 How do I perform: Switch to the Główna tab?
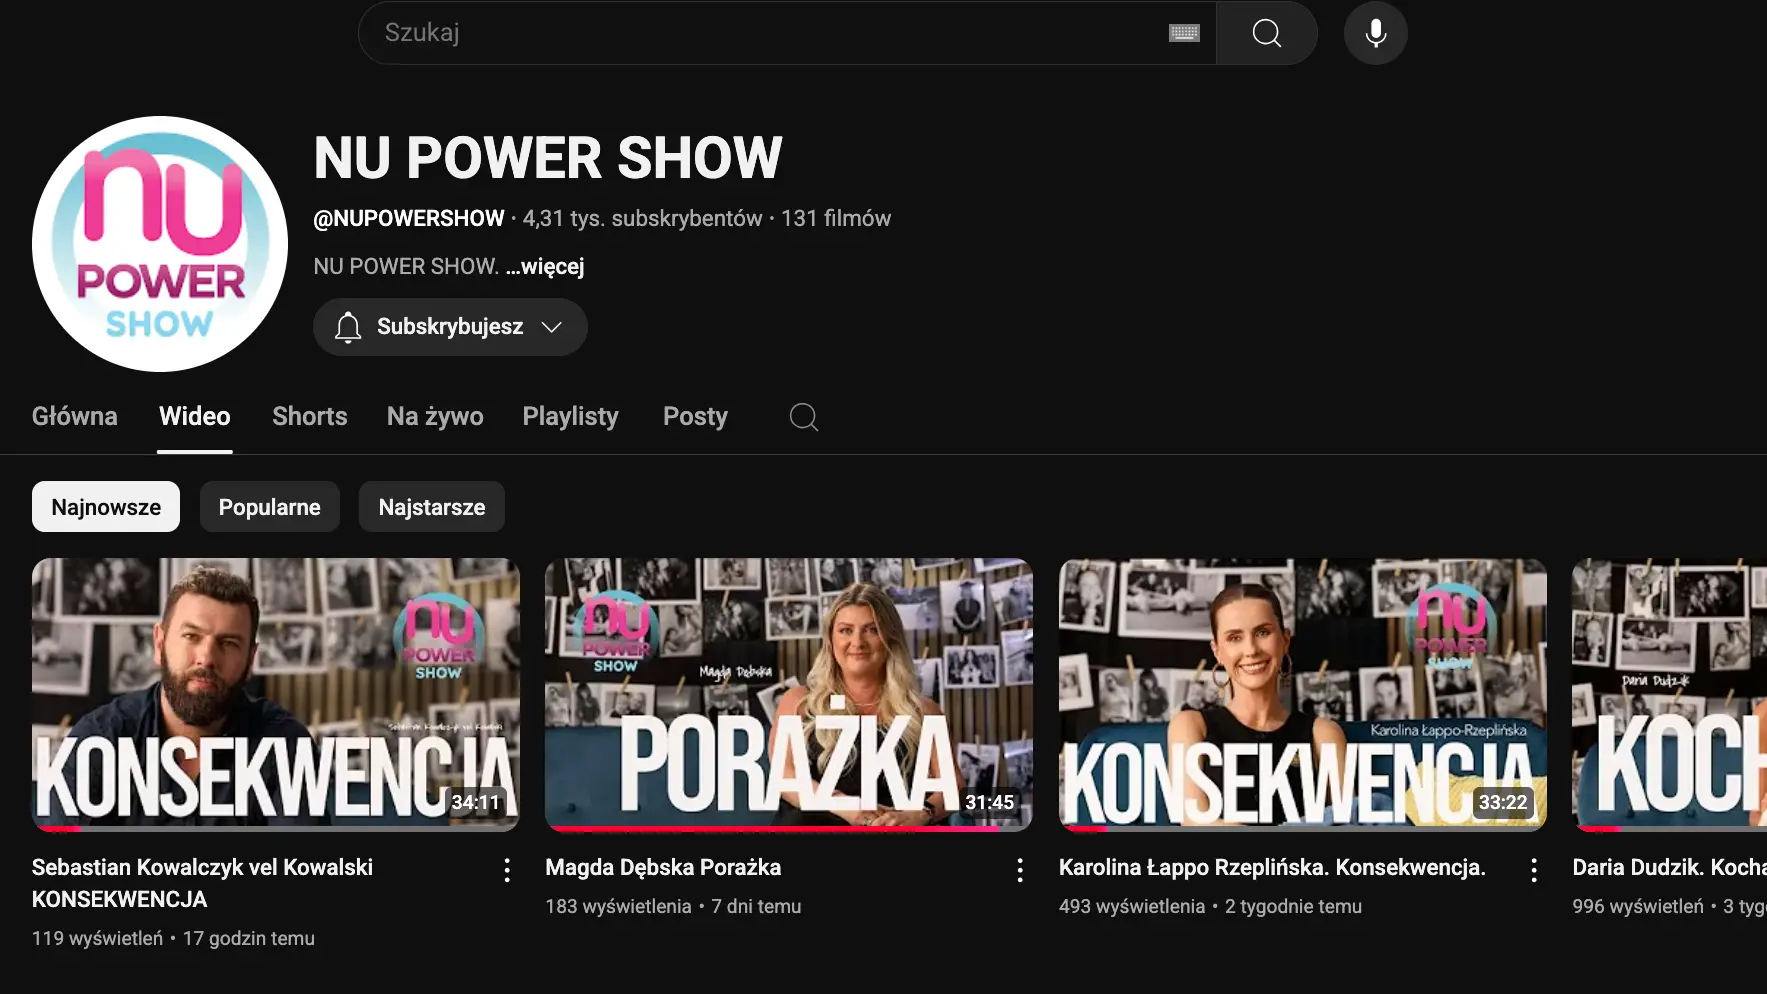(75, 417)
